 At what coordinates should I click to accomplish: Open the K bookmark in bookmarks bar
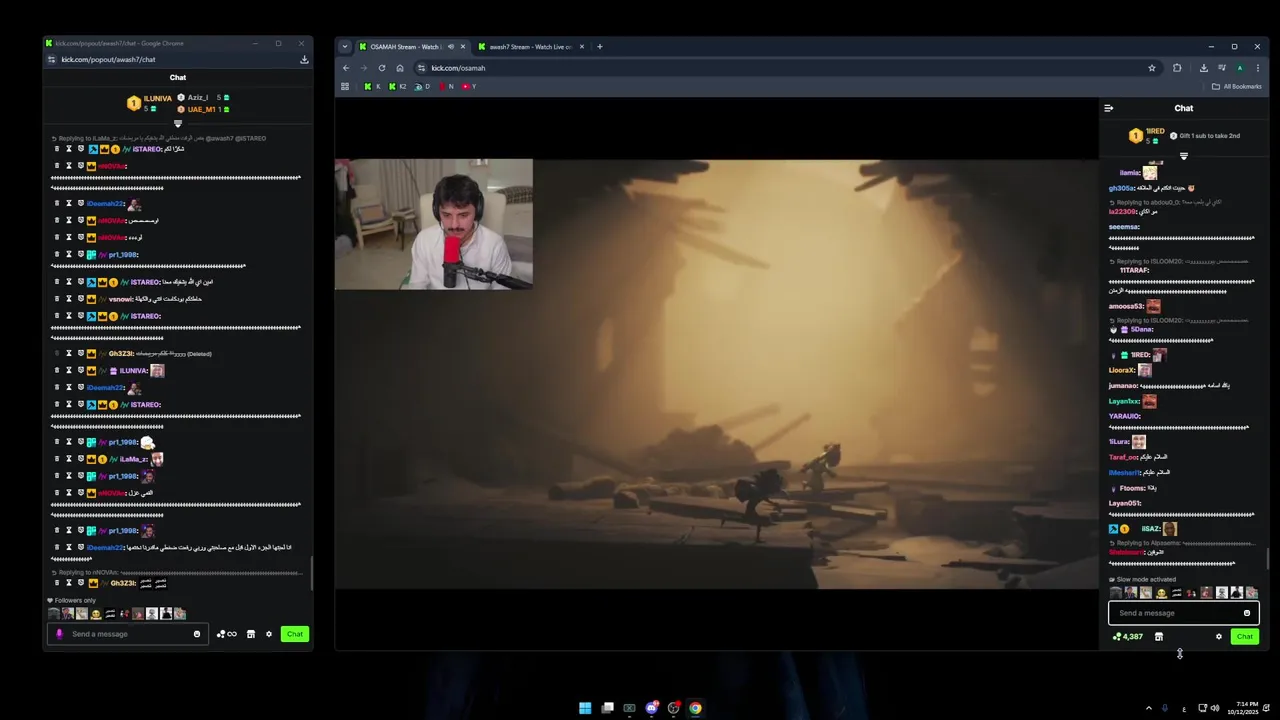(372, 87)
